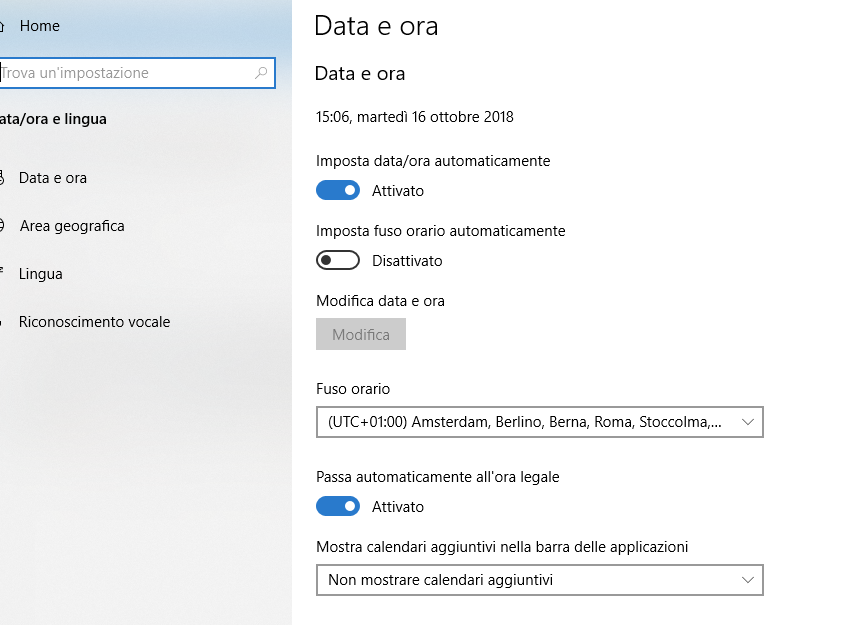This screenshot has height=625, width=864.
Task: Open Area geografica settings page
Action: (72, 226)
